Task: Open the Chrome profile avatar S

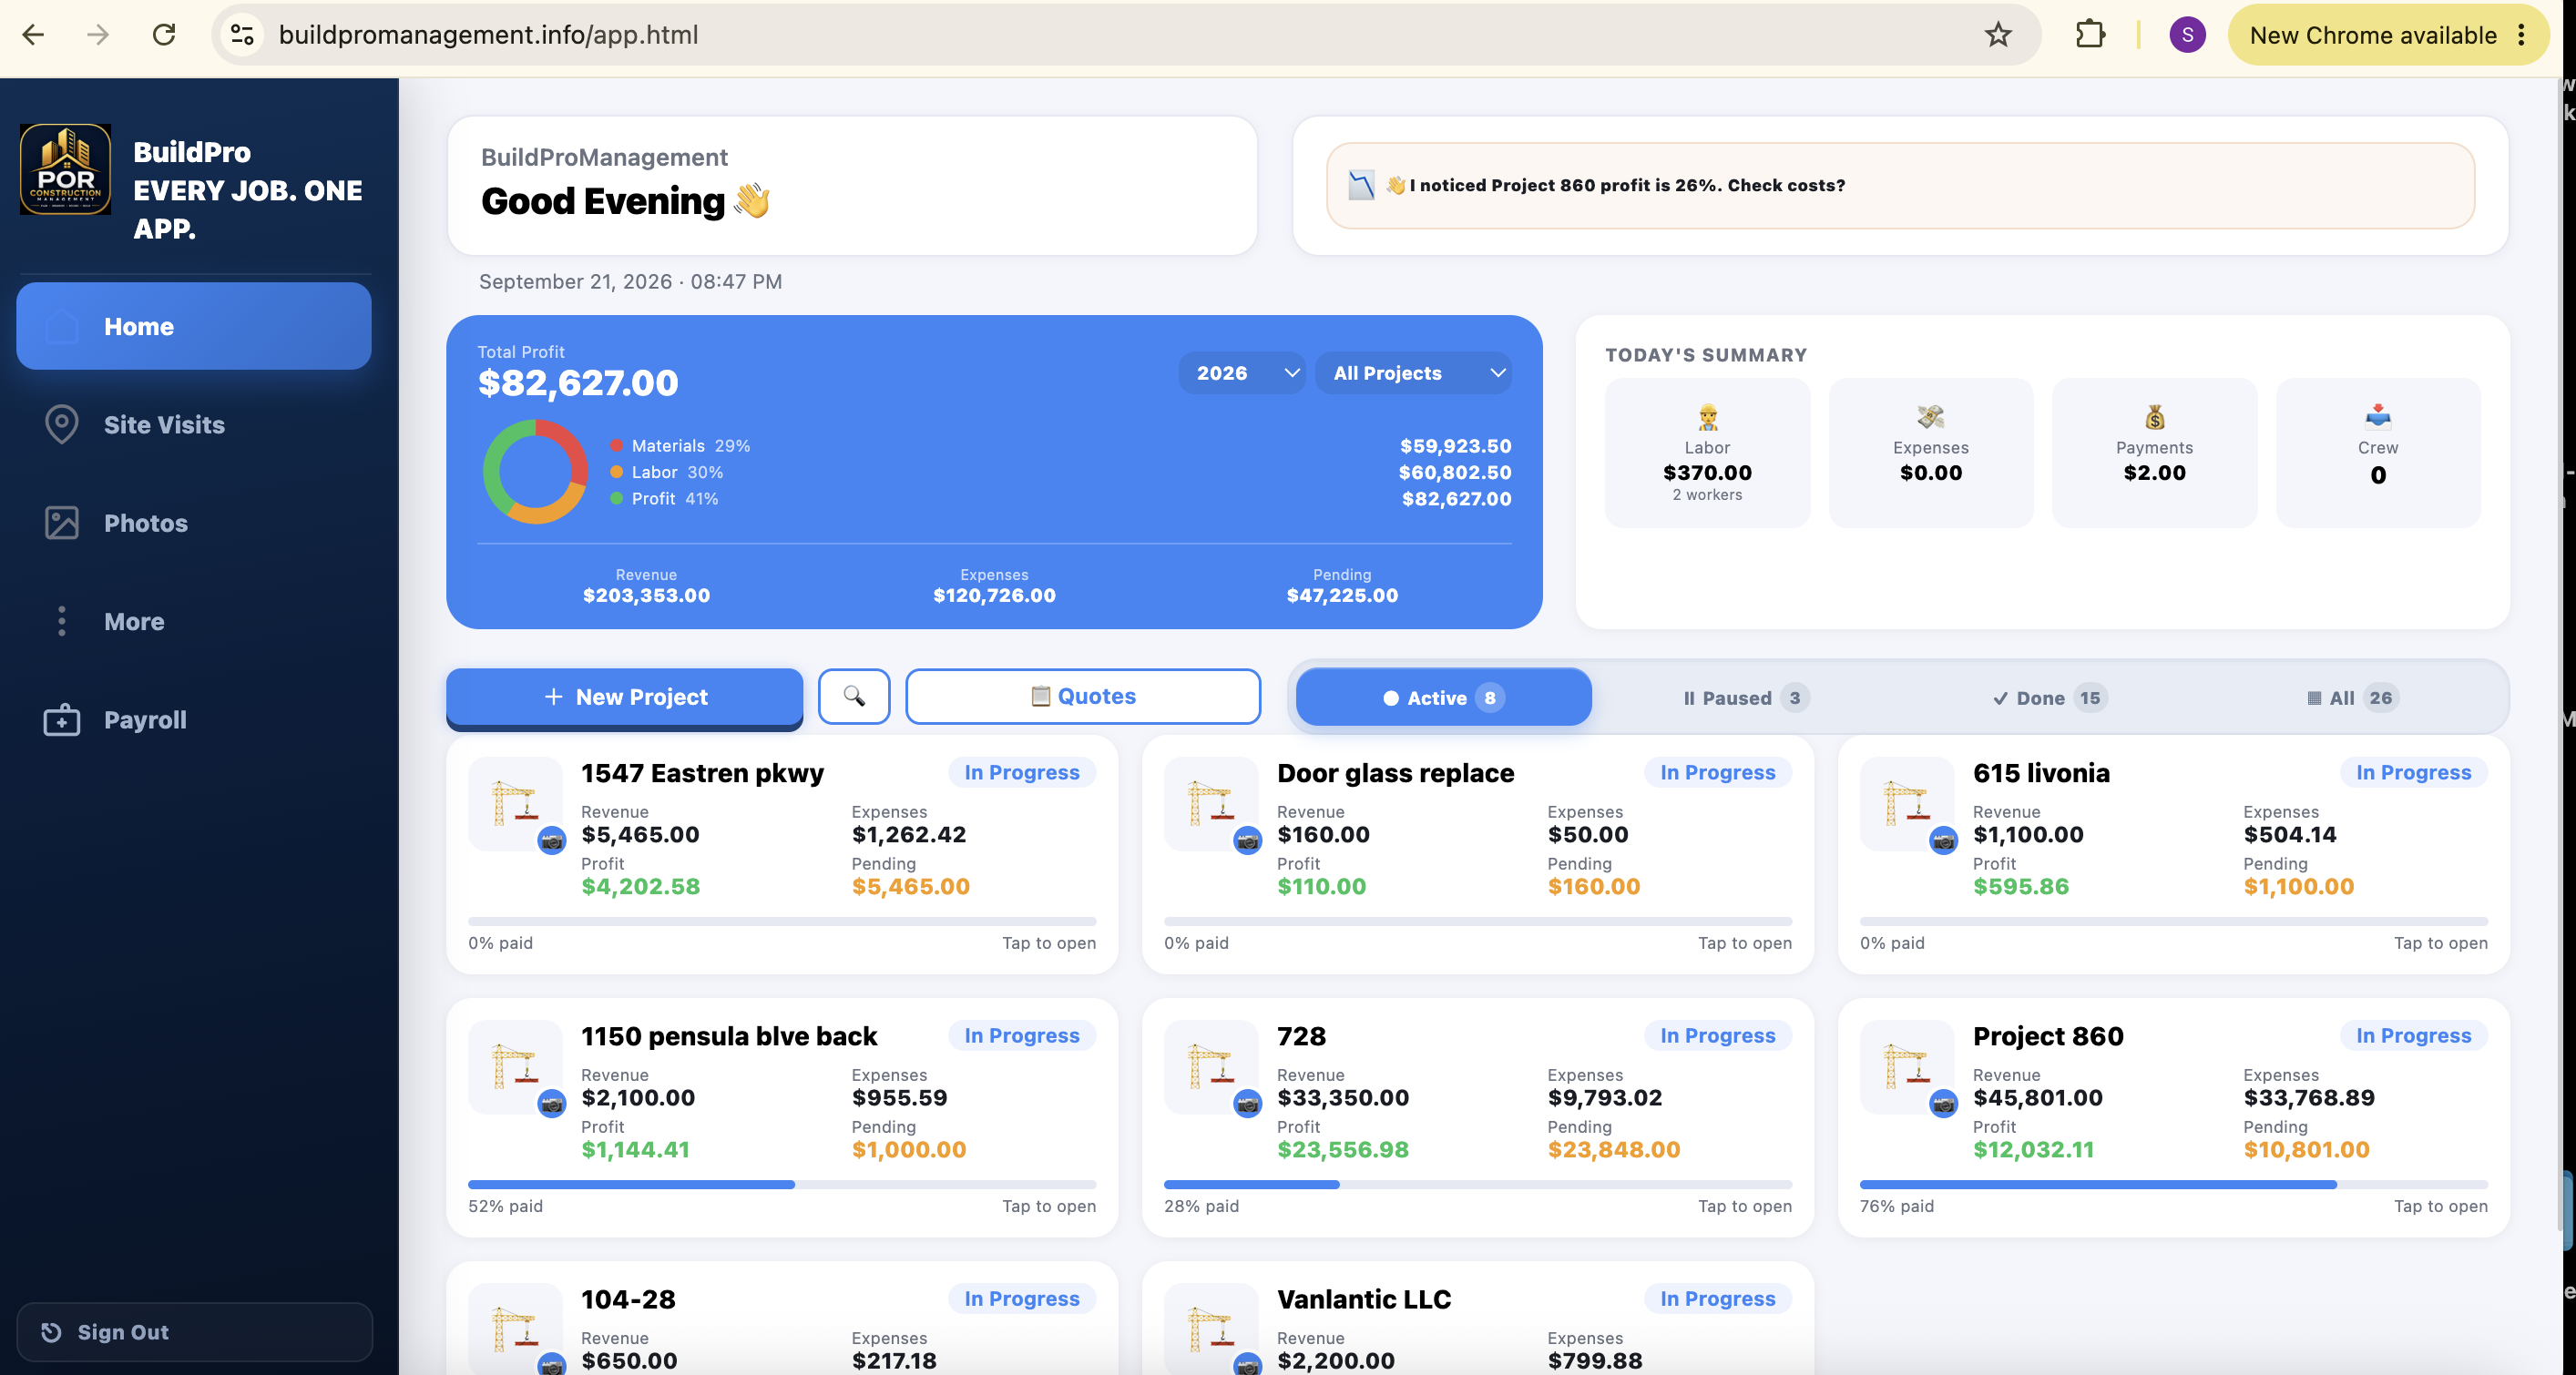Action: pos(2187,35)
